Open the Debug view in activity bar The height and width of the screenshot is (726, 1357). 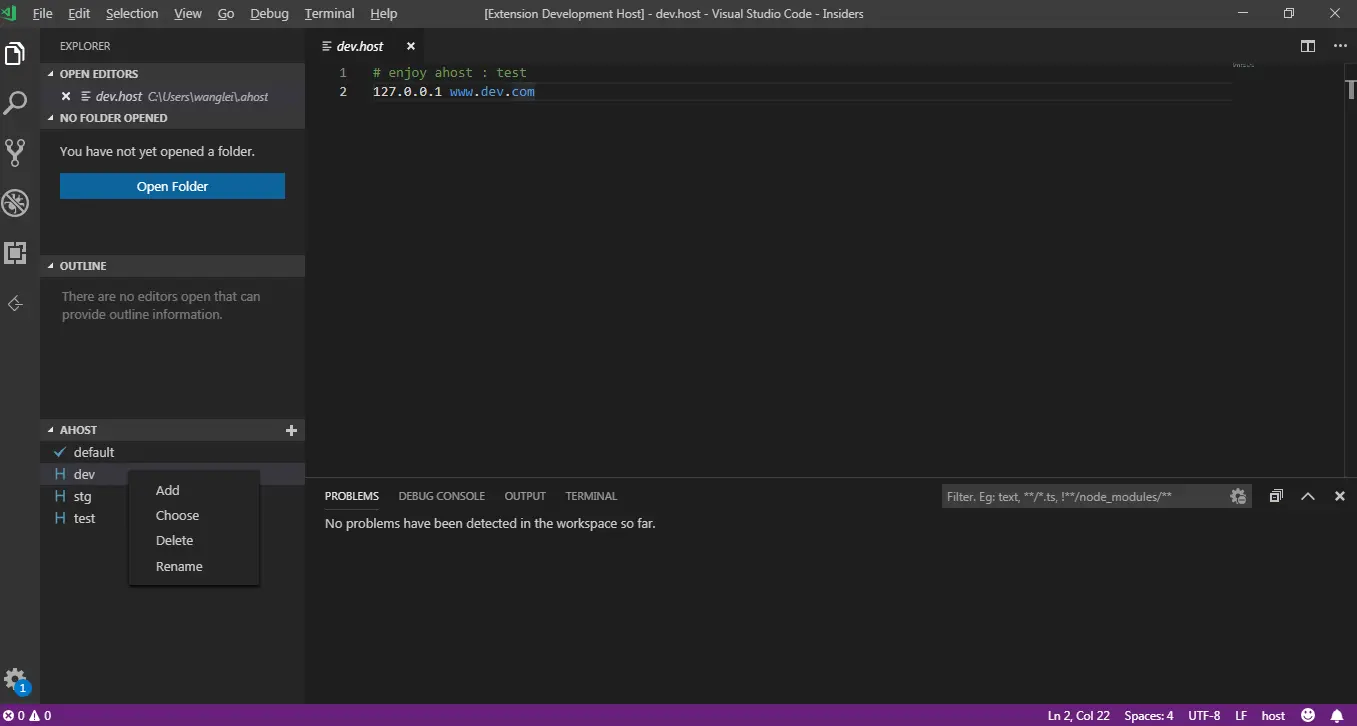click(15, 203)
